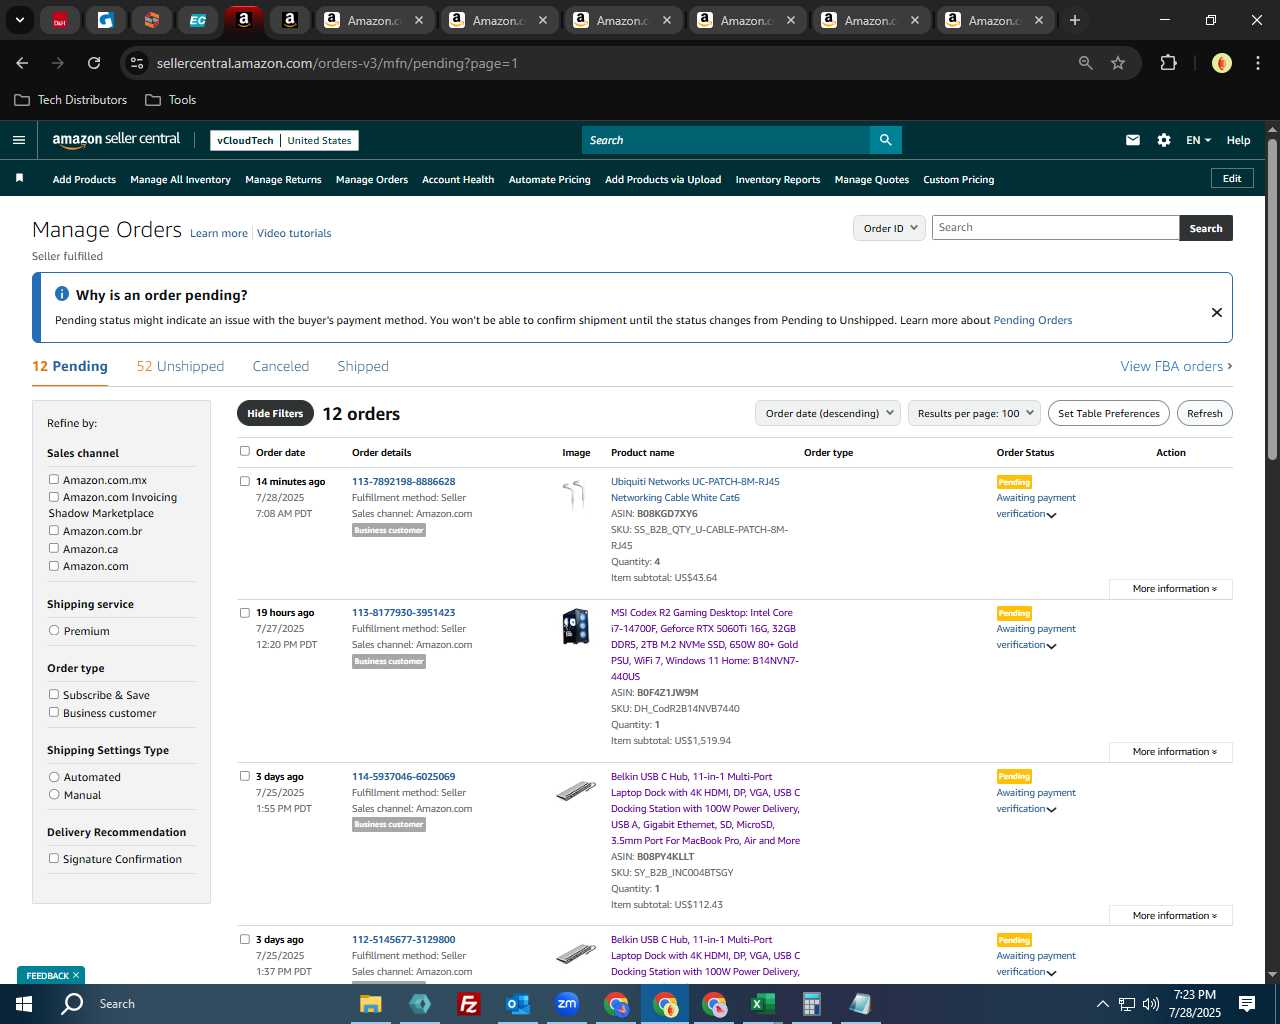
Task: Expand More information for order 114-5937046-6025069
Action: coord(1171,916)
